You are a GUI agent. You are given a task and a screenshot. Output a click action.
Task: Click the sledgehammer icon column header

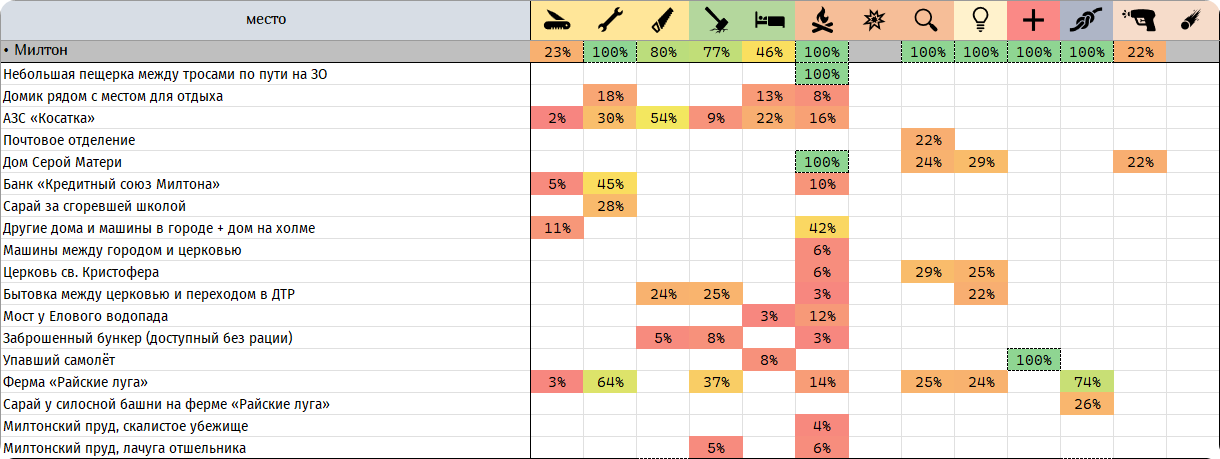point(716,20)
